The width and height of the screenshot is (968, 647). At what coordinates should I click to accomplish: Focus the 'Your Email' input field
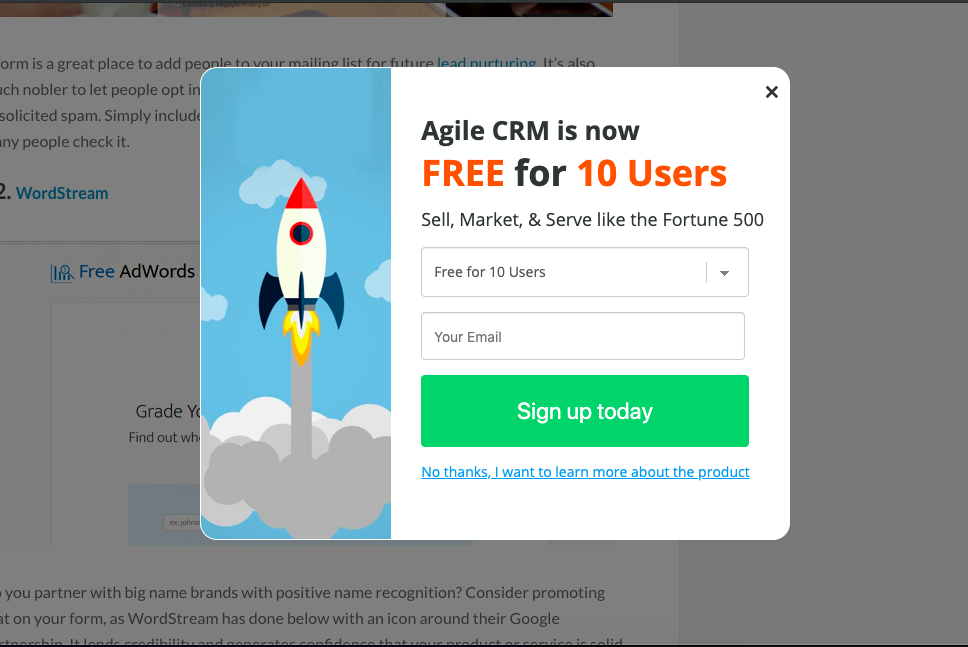(x=583, y=337)
